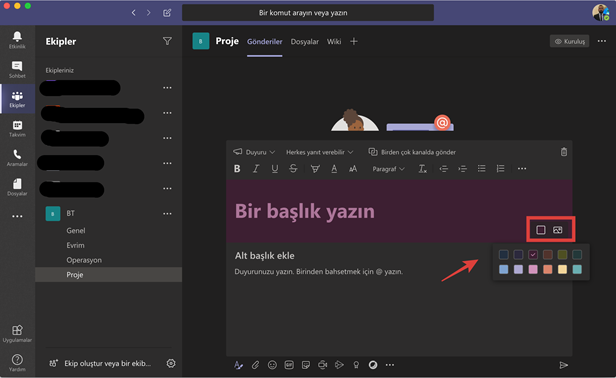Click the Kuruluş button
This screenshot has height=378, width=616.
click(x=569, y=41)
